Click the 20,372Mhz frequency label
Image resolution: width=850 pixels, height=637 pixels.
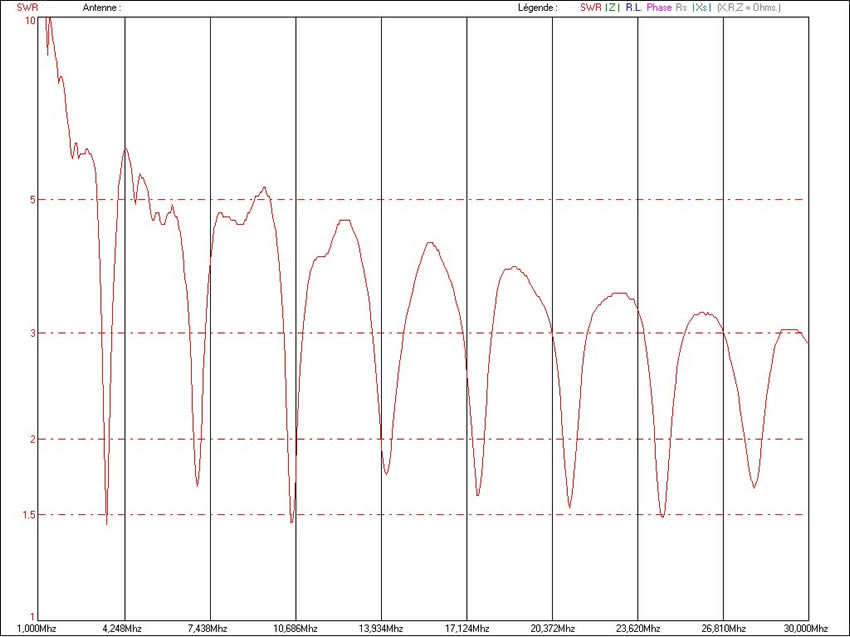[x=552, y=629]
